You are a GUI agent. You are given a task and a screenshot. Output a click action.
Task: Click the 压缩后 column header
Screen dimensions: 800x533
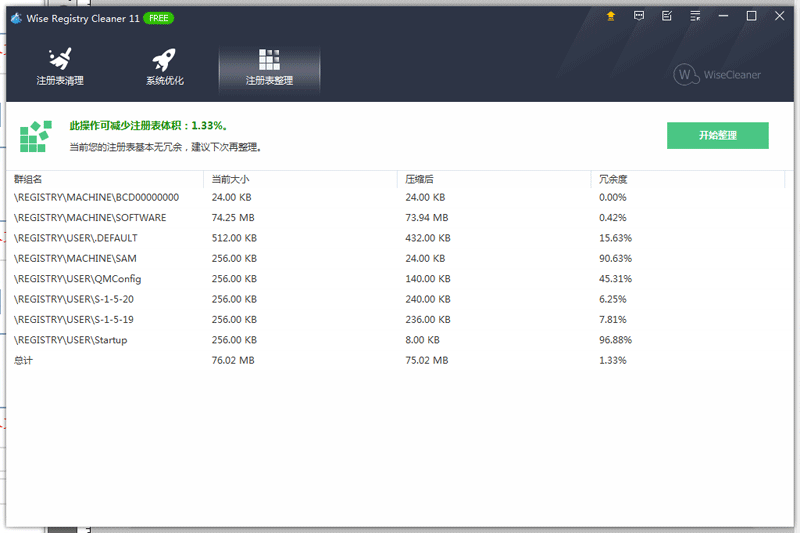coord(419,179)
